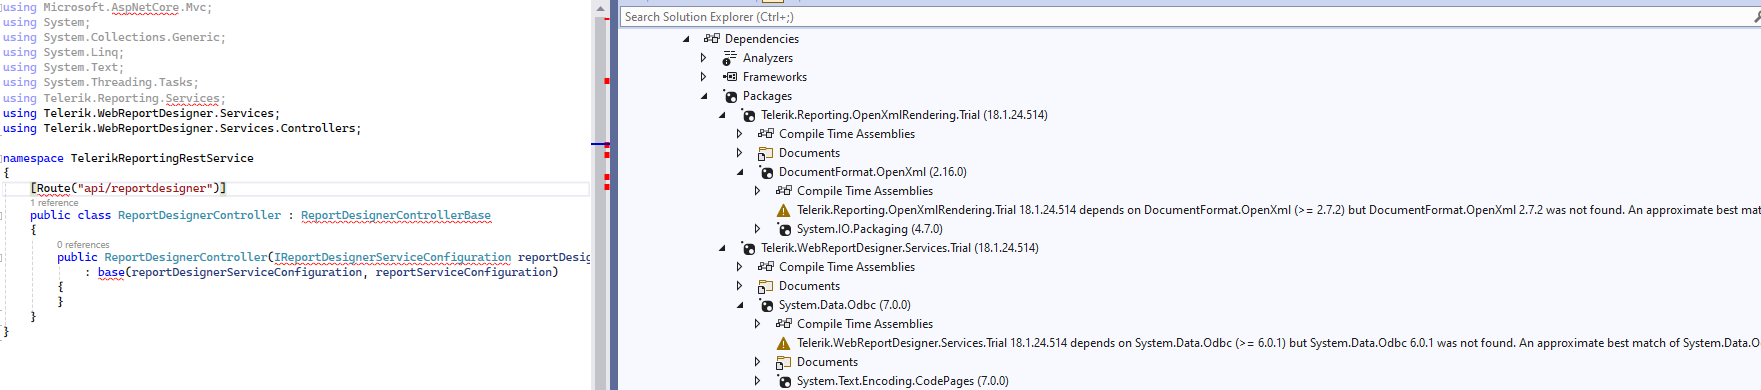Click the System.Data.Odbc package icon
This screenshot has width=1761, height=390.
coord(766,305)
